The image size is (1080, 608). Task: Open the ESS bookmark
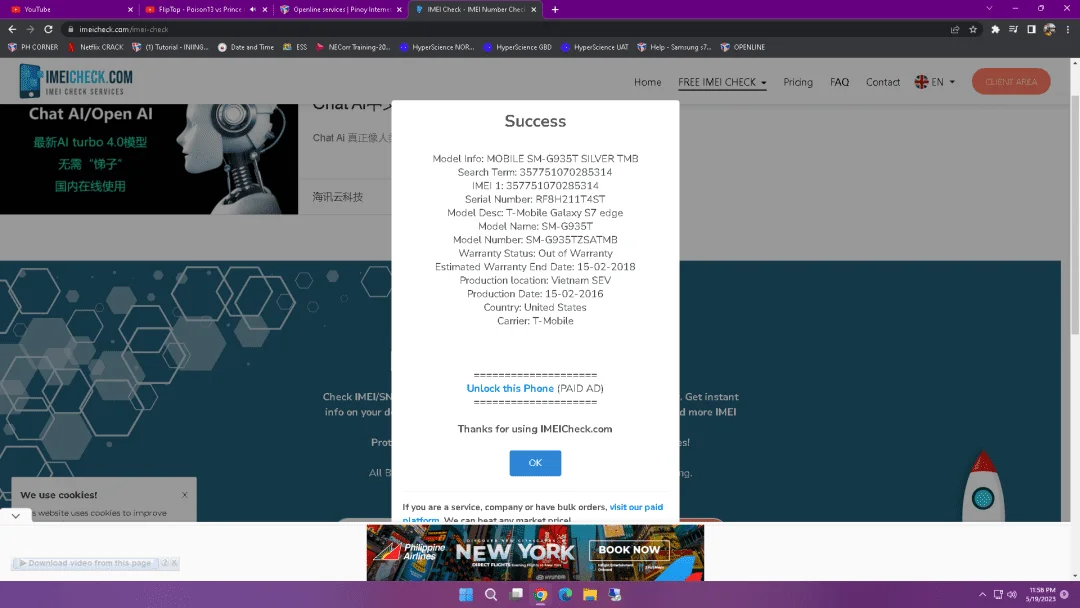pyautogui.click(x=295, y=48)
